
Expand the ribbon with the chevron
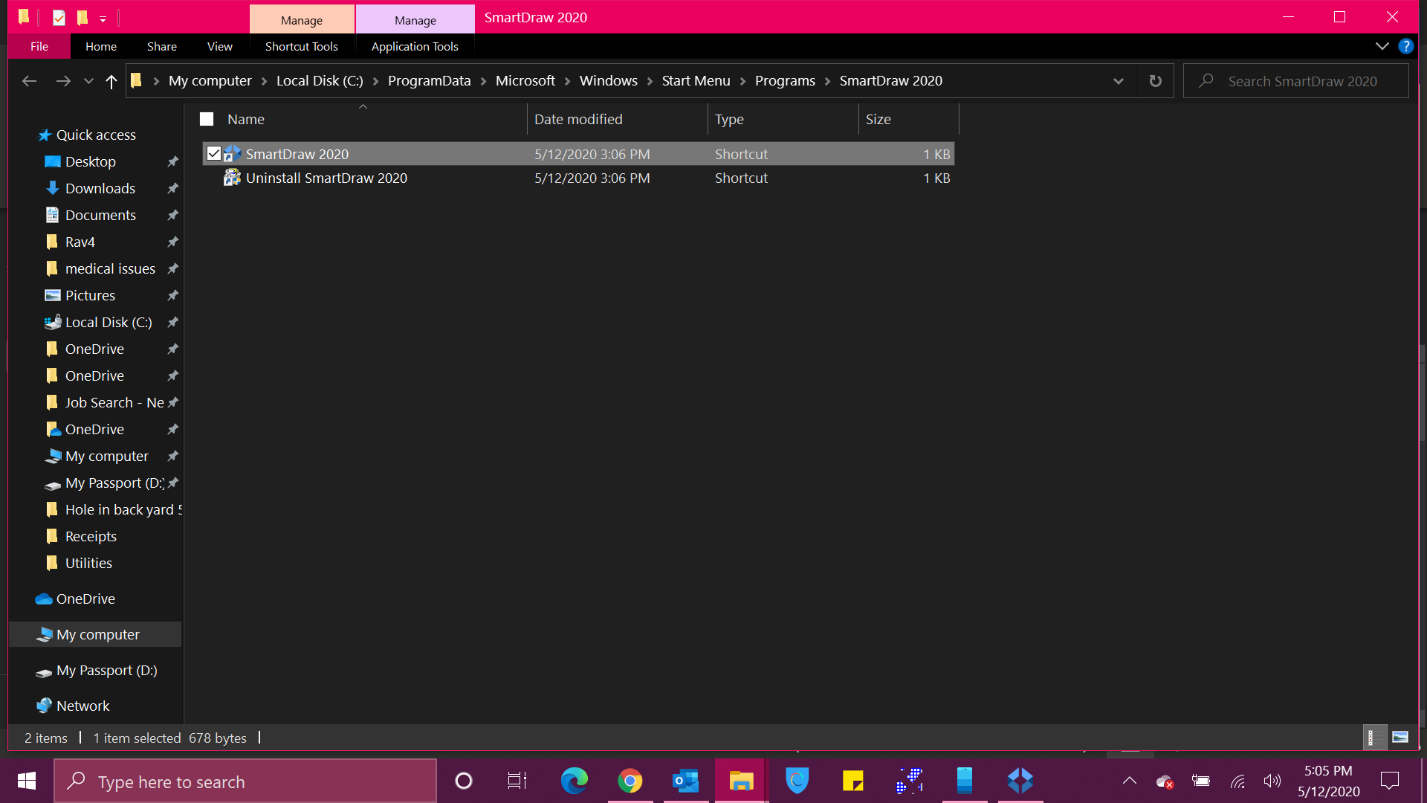[1382, 46]
